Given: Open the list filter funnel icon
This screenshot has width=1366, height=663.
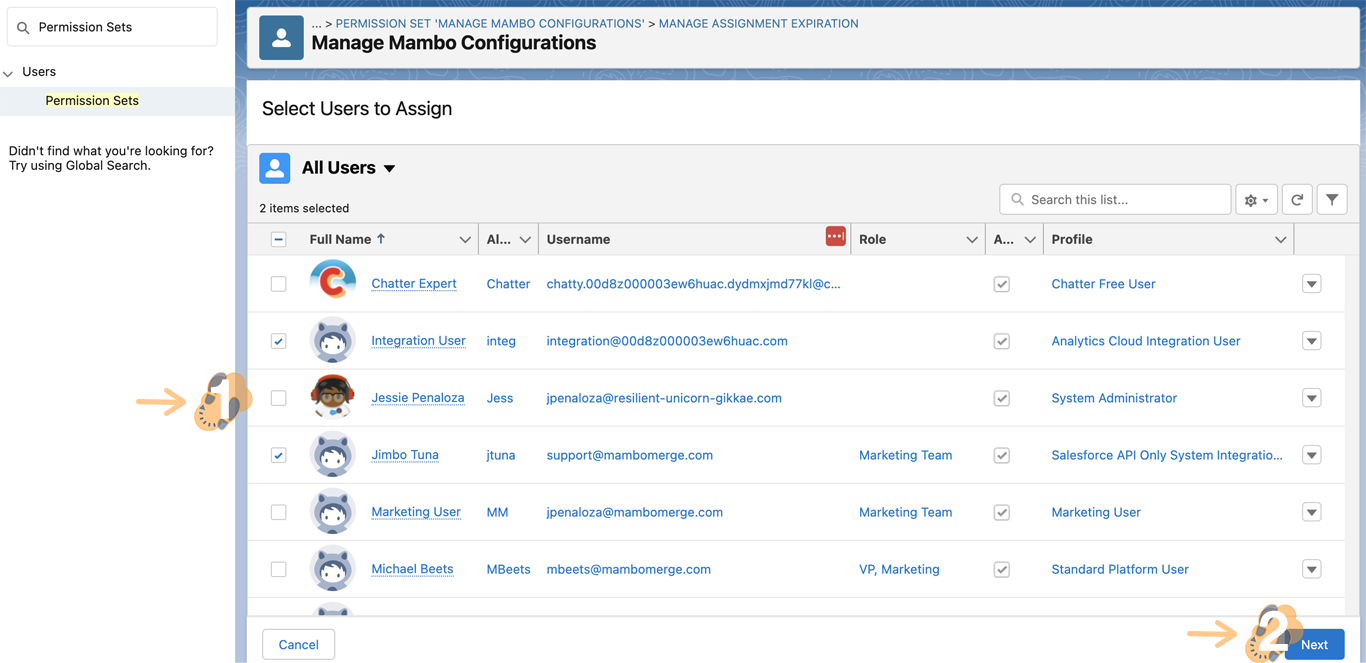Looking at the screenshot, I should [1332, 200].
